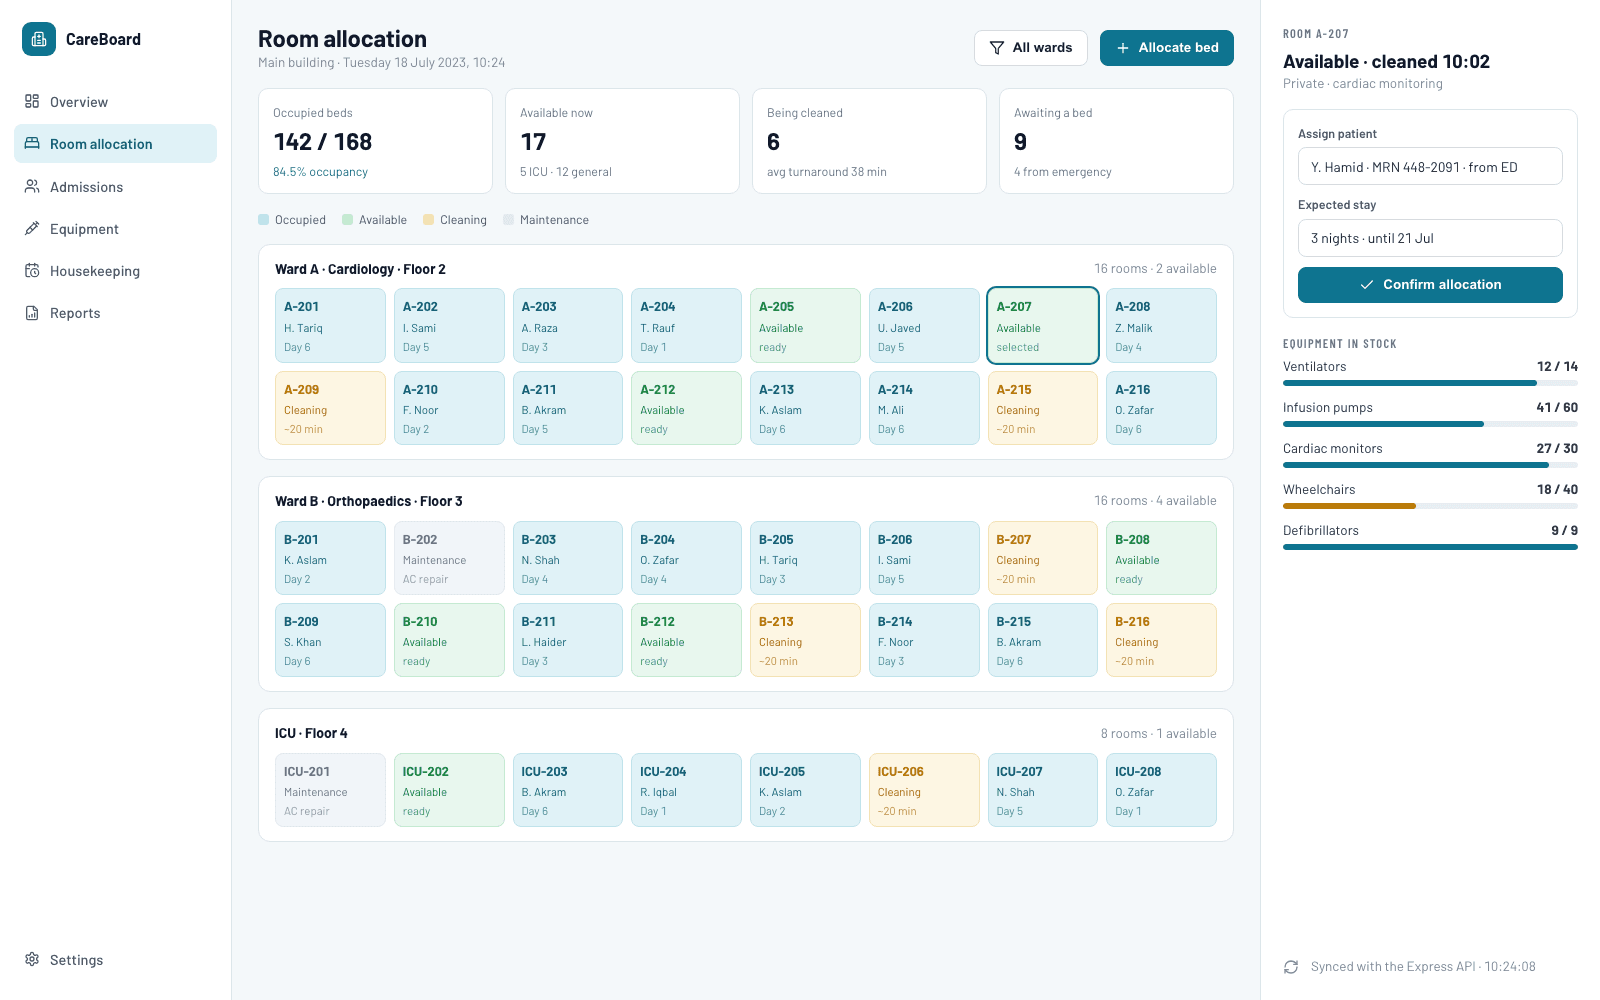Click the Housekeeping icon in sidebar
The height and width of the screenshot is (1000, 1600).
coord(32,270)
